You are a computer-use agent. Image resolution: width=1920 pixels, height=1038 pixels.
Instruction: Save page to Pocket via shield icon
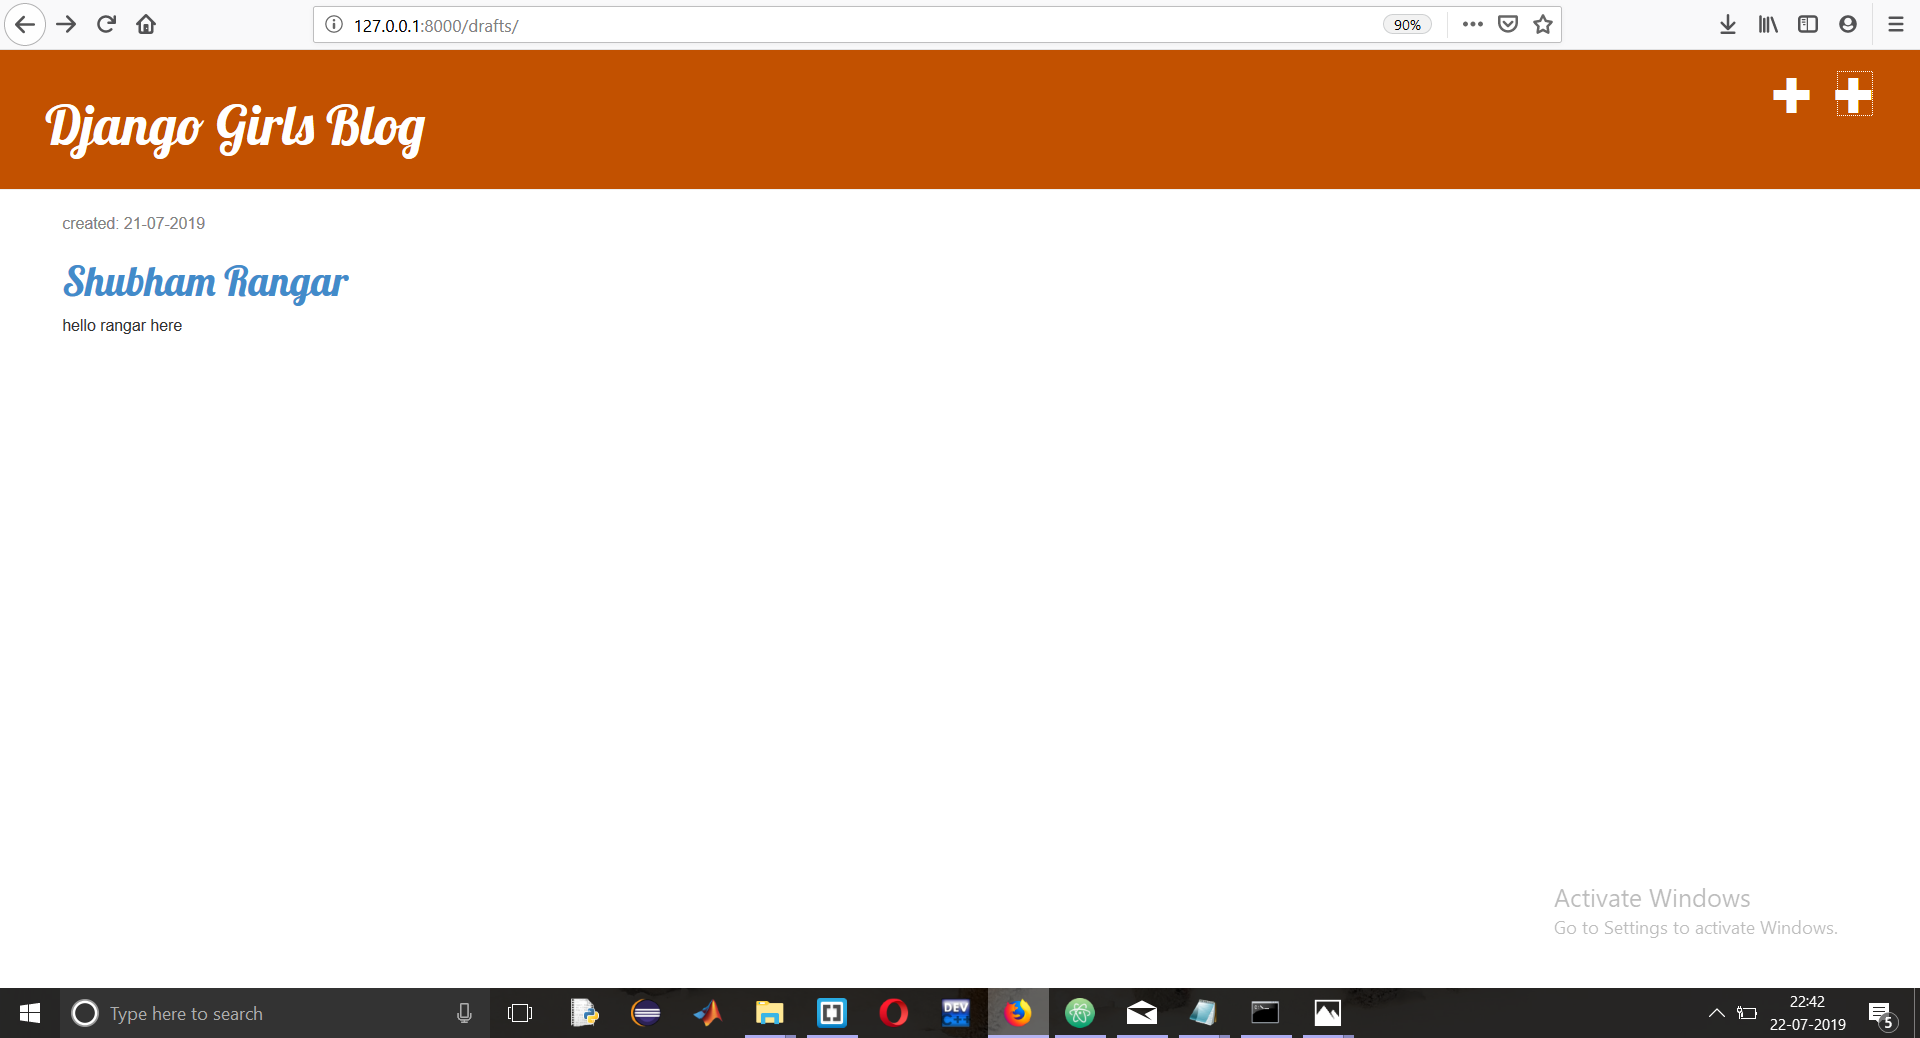coord(1507,24)
